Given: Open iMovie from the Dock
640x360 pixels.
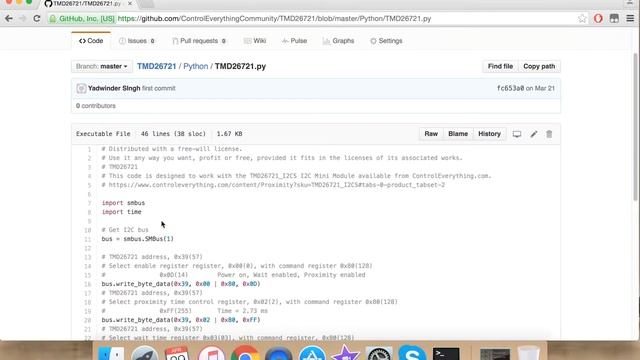Looking at the screenshot, I should coord(345,353).
